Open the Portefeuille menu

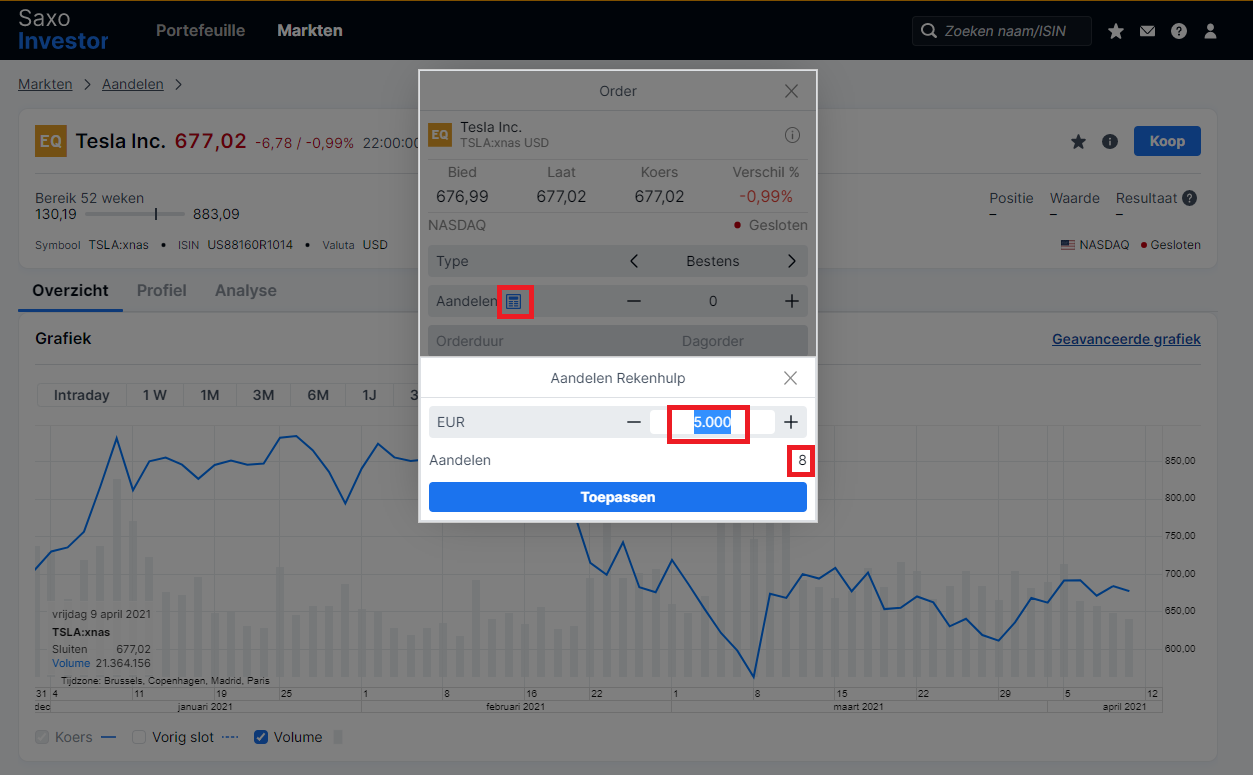click(200, 30)
